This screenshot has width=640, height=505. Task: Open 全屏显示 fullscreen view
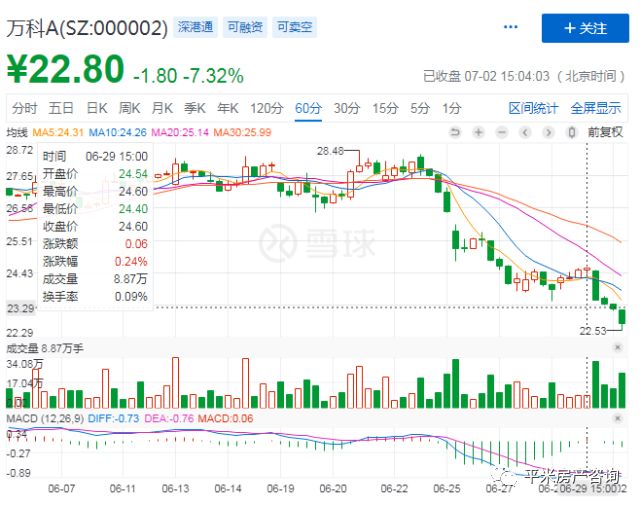[596, 109]
